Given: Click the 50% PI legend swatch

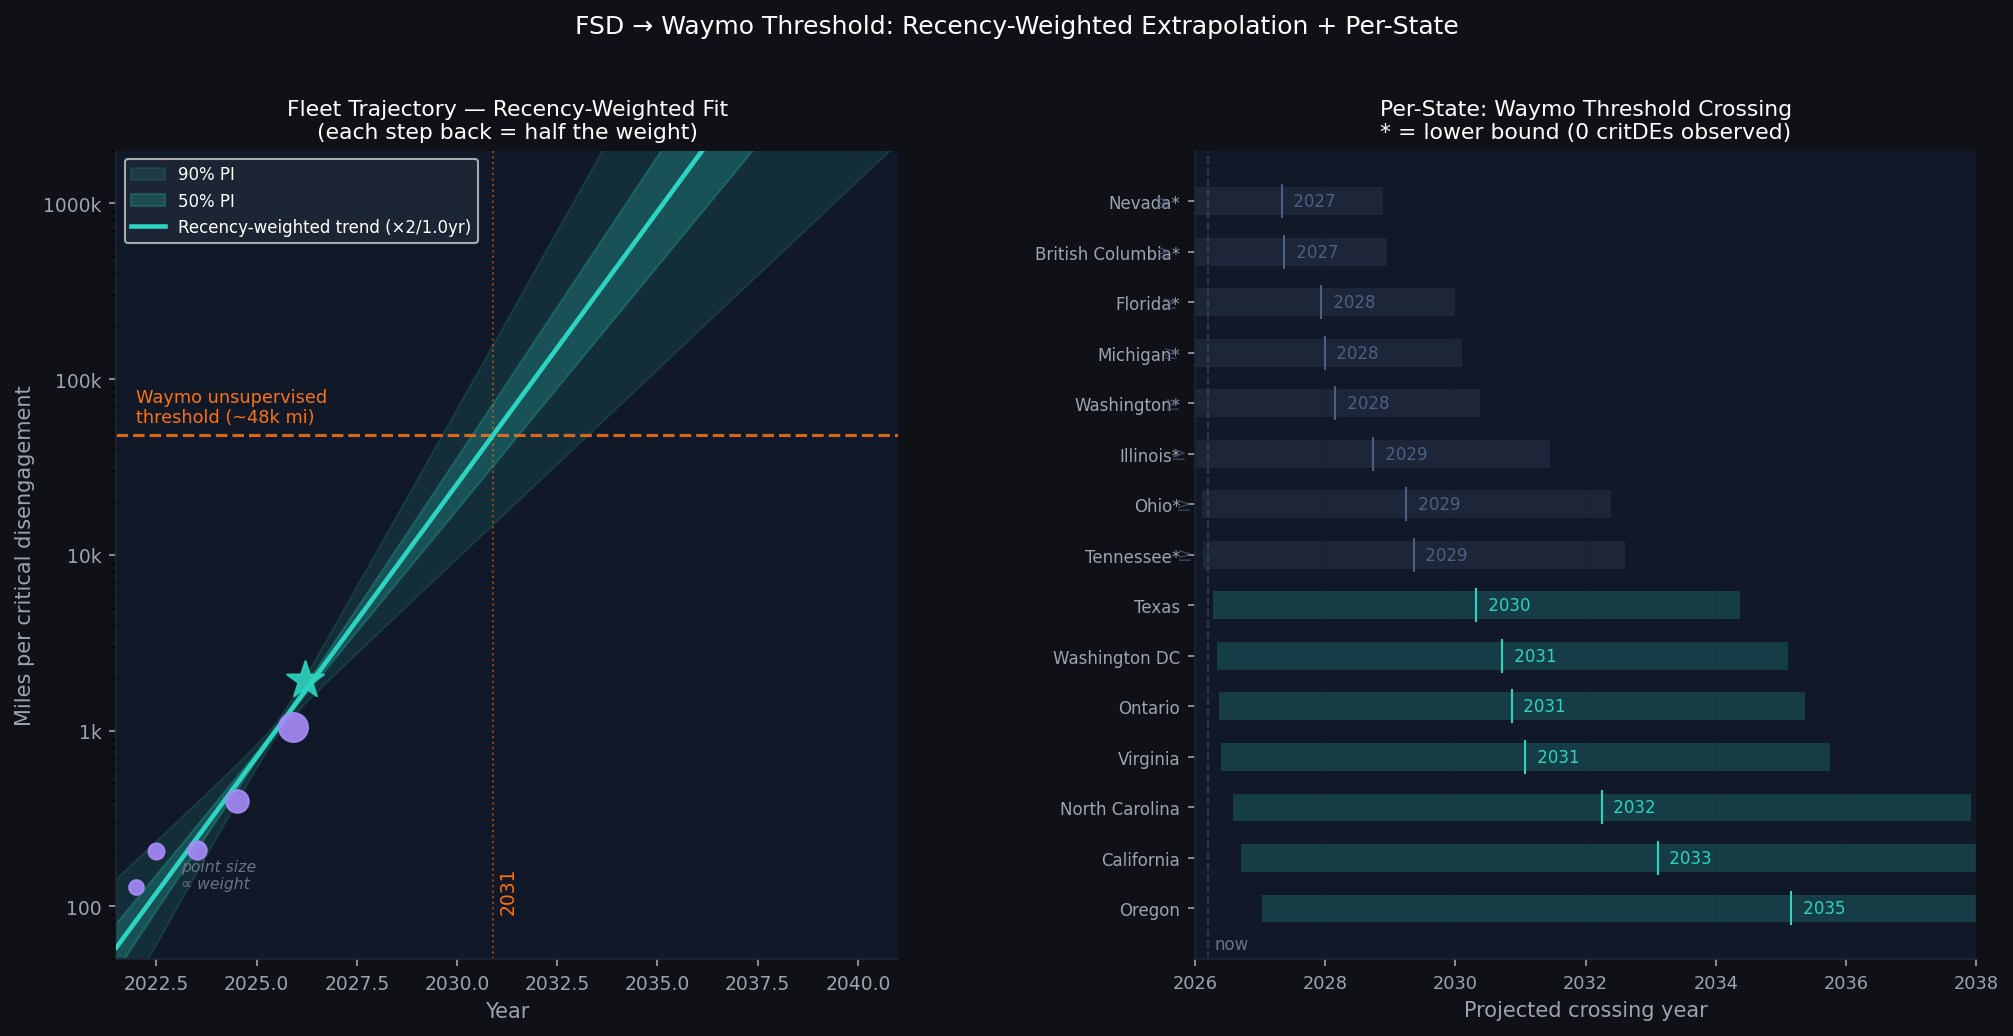Looking at the screenshot, I should 148,201.
